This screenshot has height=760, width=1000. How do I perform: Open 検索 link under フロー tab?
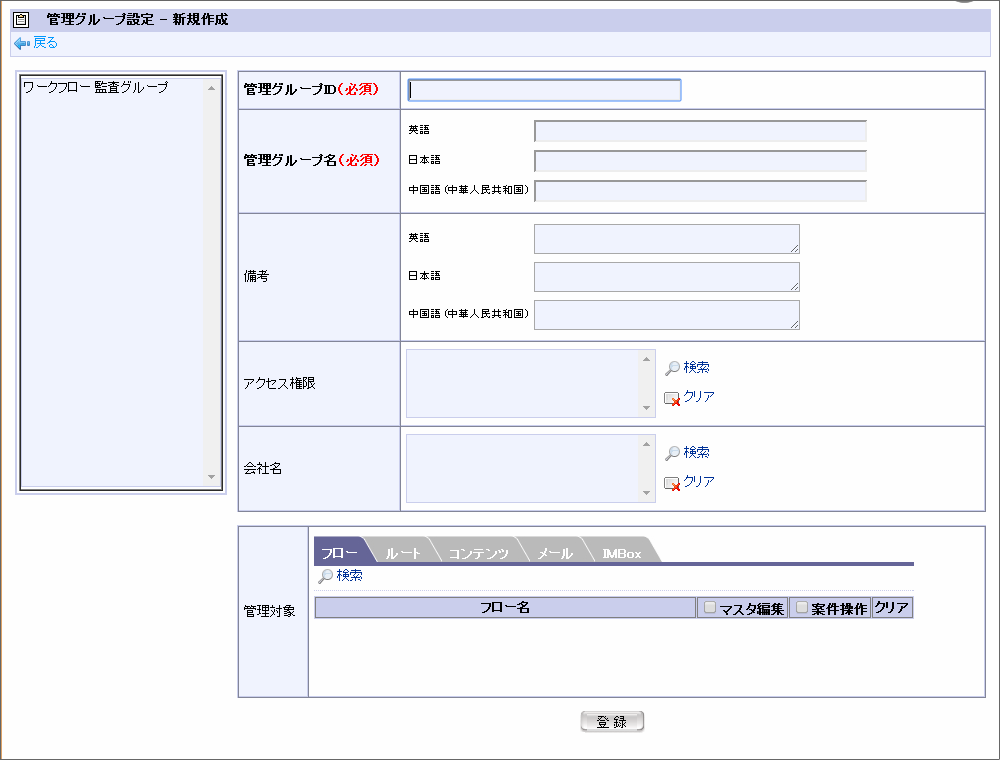[x=349, y=575]
